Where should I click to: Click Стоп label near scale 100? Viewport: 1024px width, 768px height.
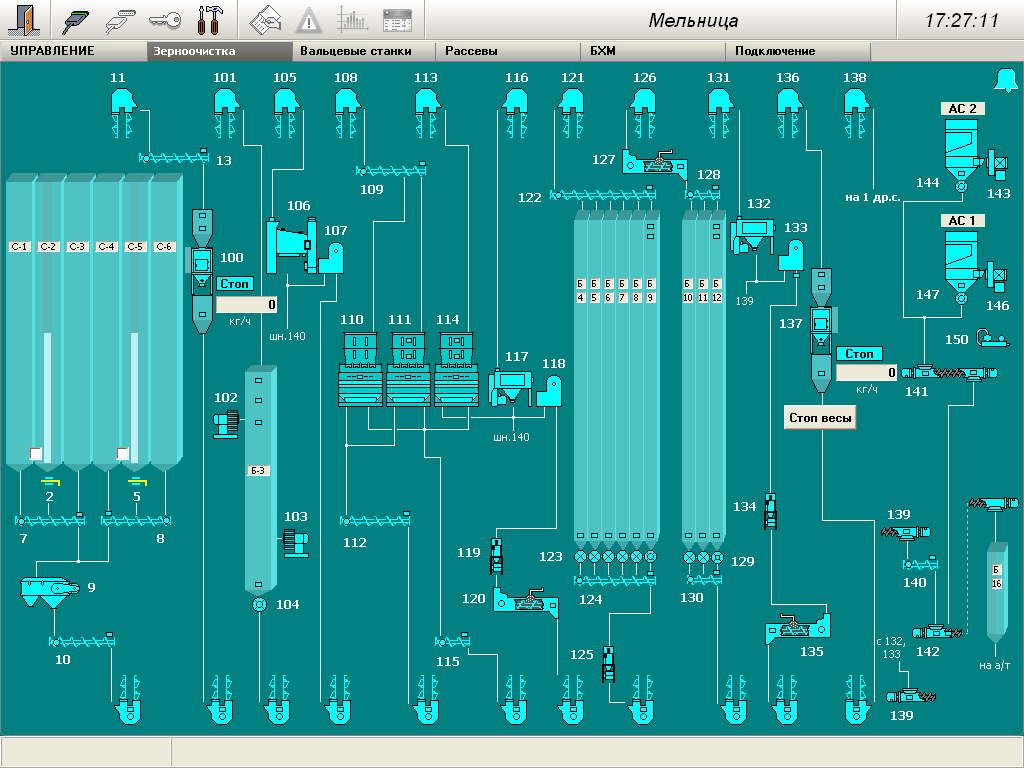[233, 284]
